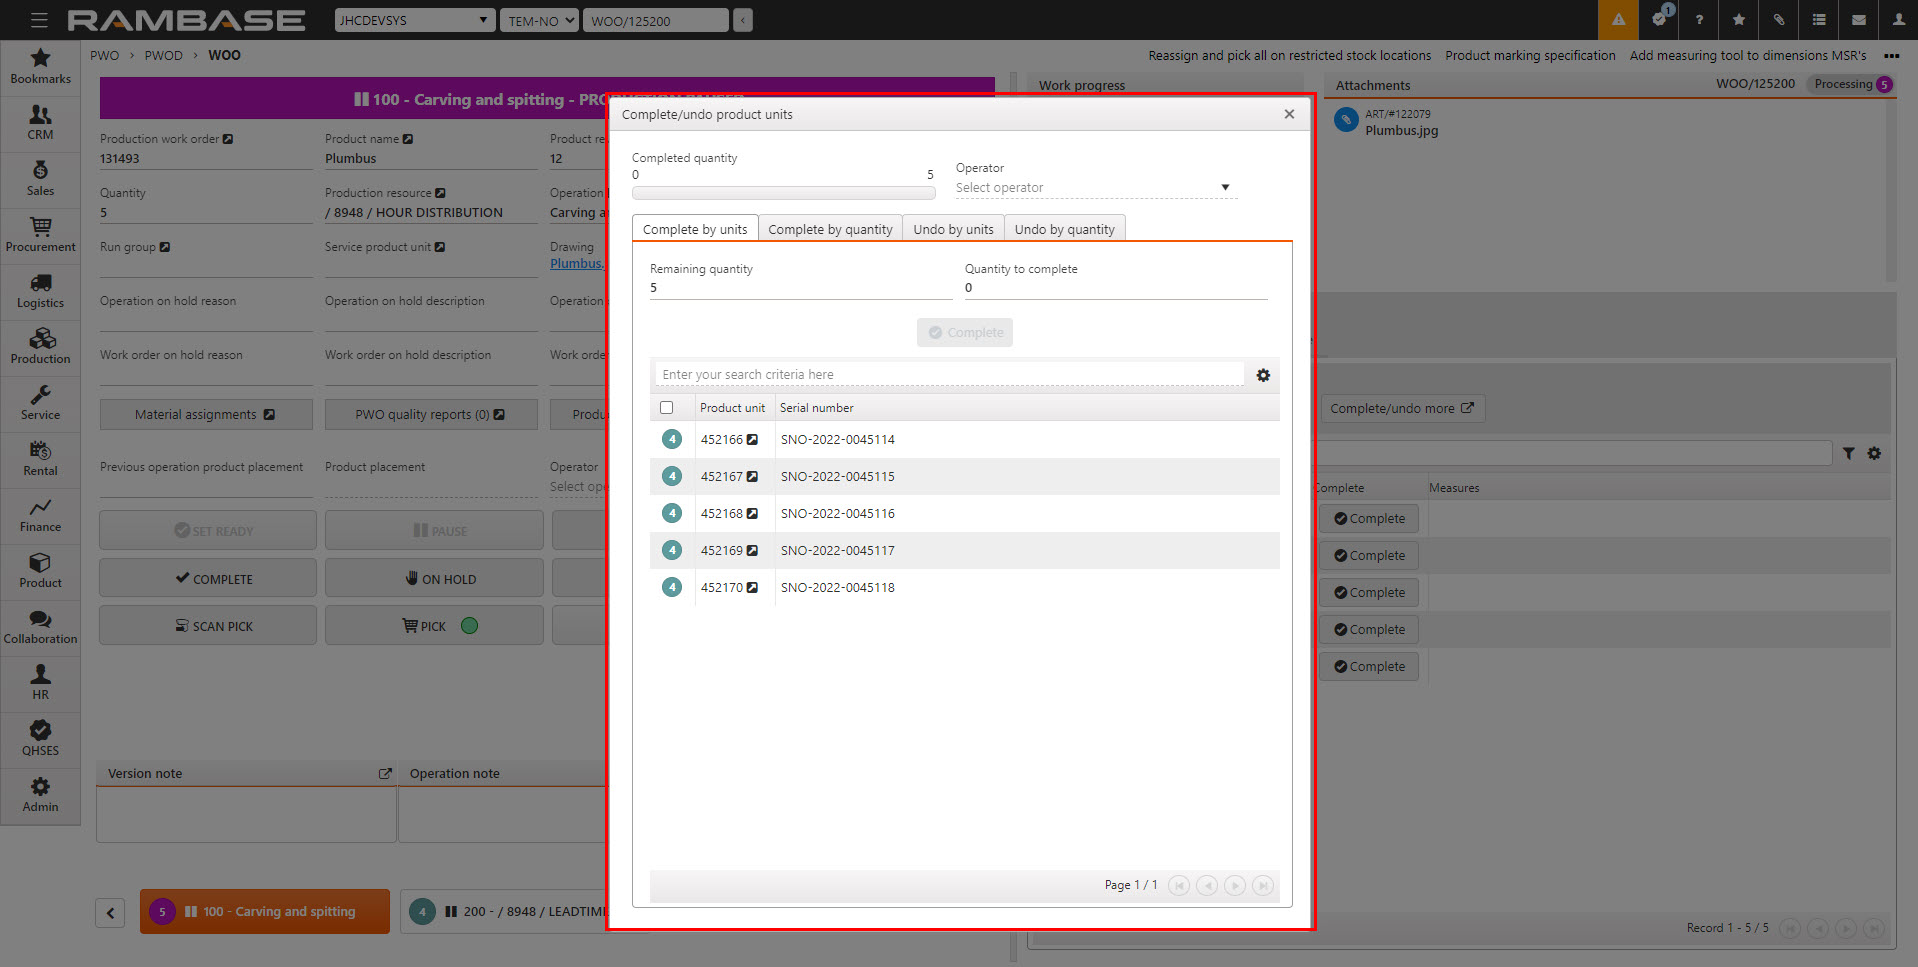1918x967 pixels.
Task: Close the Complete/undo product units dialog
Action: [x=1289, y=114]
